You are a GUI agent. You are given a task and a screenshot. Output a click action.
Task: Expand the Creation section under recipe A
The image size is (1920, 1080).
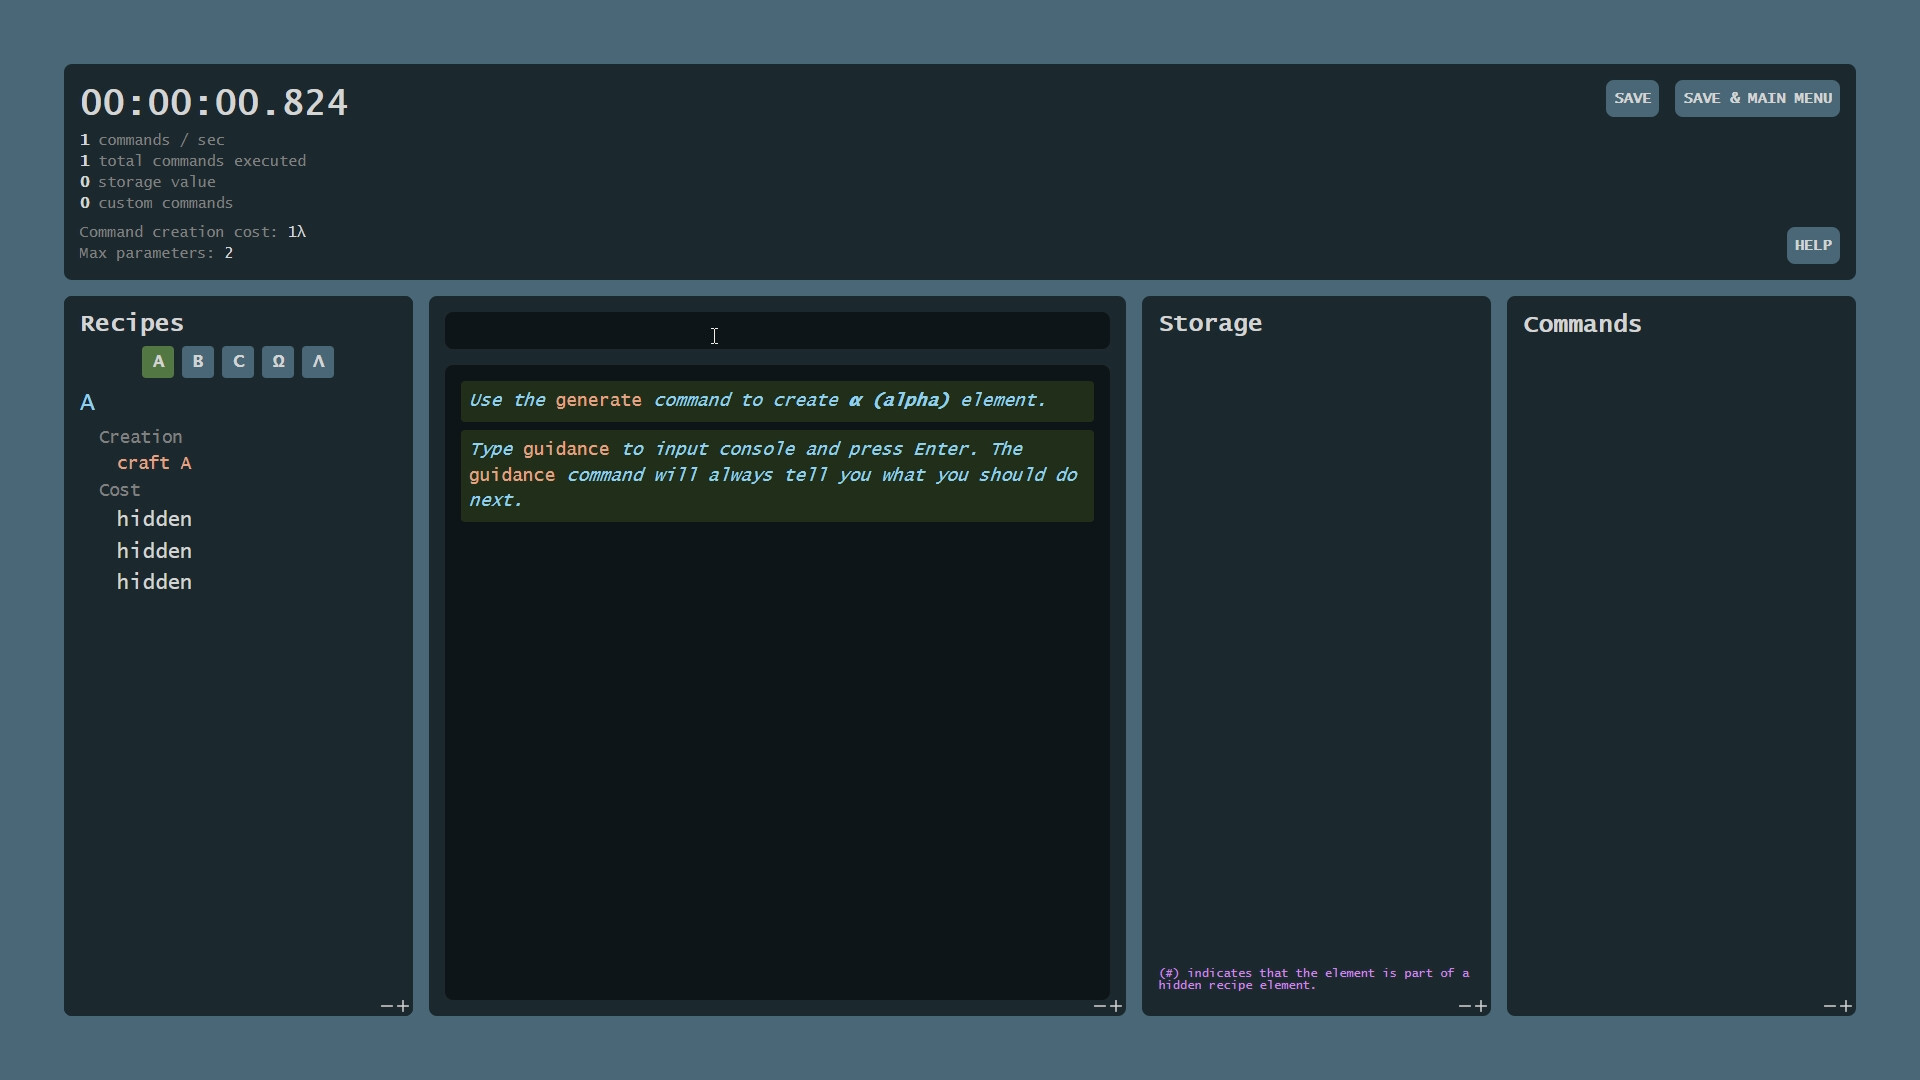(x=140, y=436)
